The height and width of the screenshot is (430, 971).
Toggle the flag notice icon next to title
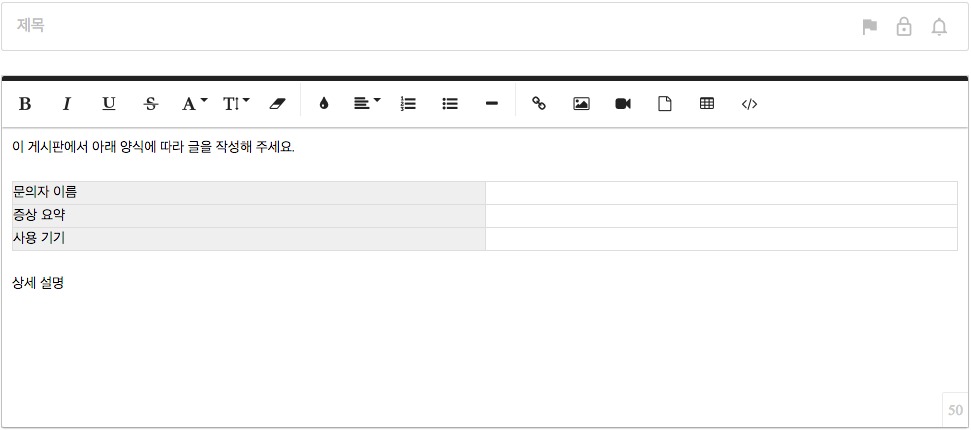[x=870, y=27]
